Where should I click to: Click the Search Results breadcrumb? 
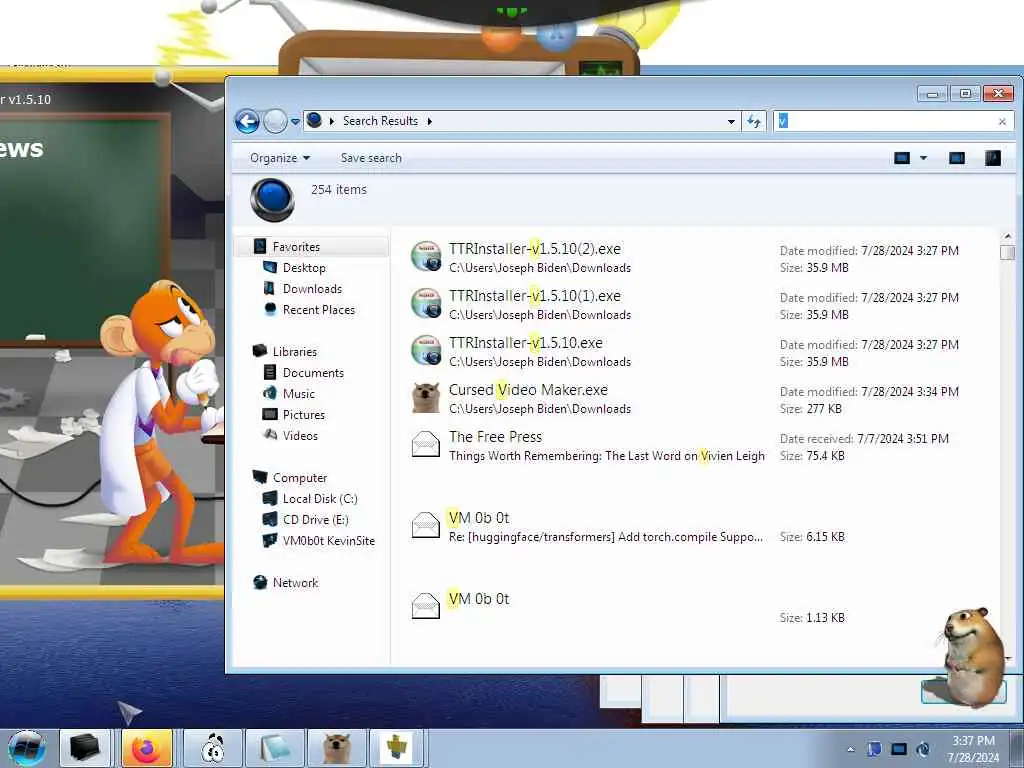click(x=380, y=121)
